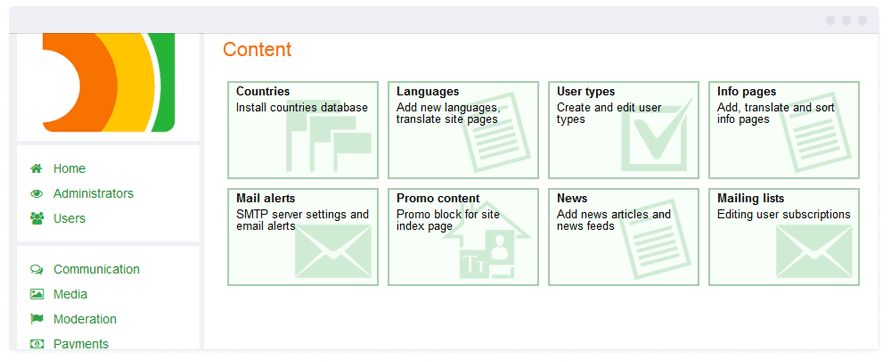Open the Promo content tile
This screenshot has height=362, width=888.
pos(463,237)
